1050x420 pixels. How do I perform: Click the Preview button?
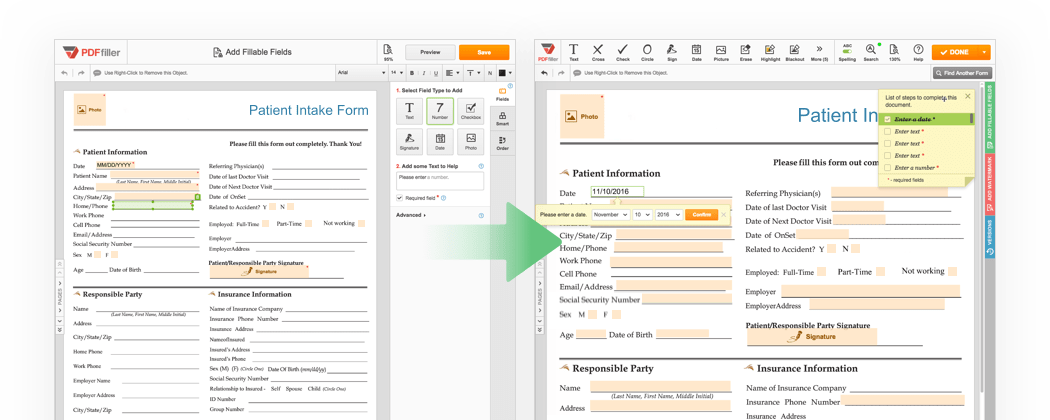coord(431,52)
